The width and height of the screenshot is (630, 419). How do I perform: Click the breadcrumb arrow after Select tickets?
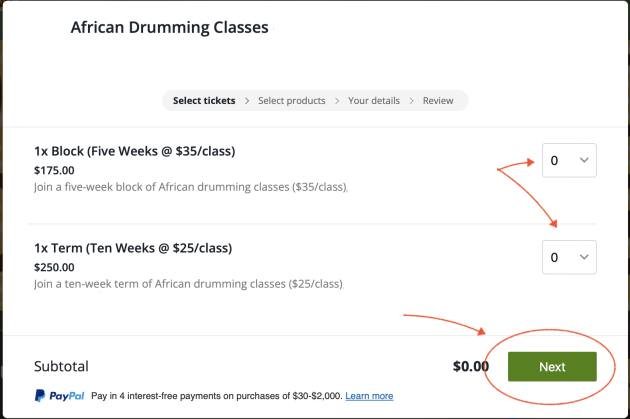247,100
